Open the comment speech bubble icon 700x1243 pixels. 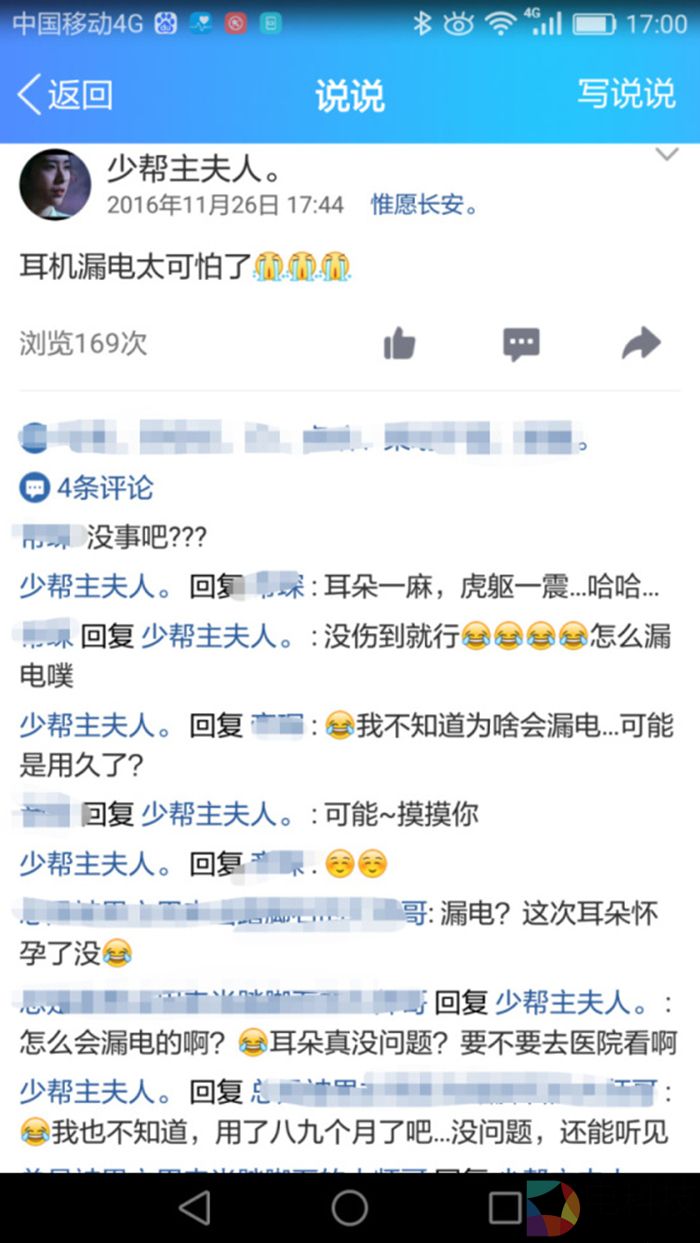tap(520, 344)
